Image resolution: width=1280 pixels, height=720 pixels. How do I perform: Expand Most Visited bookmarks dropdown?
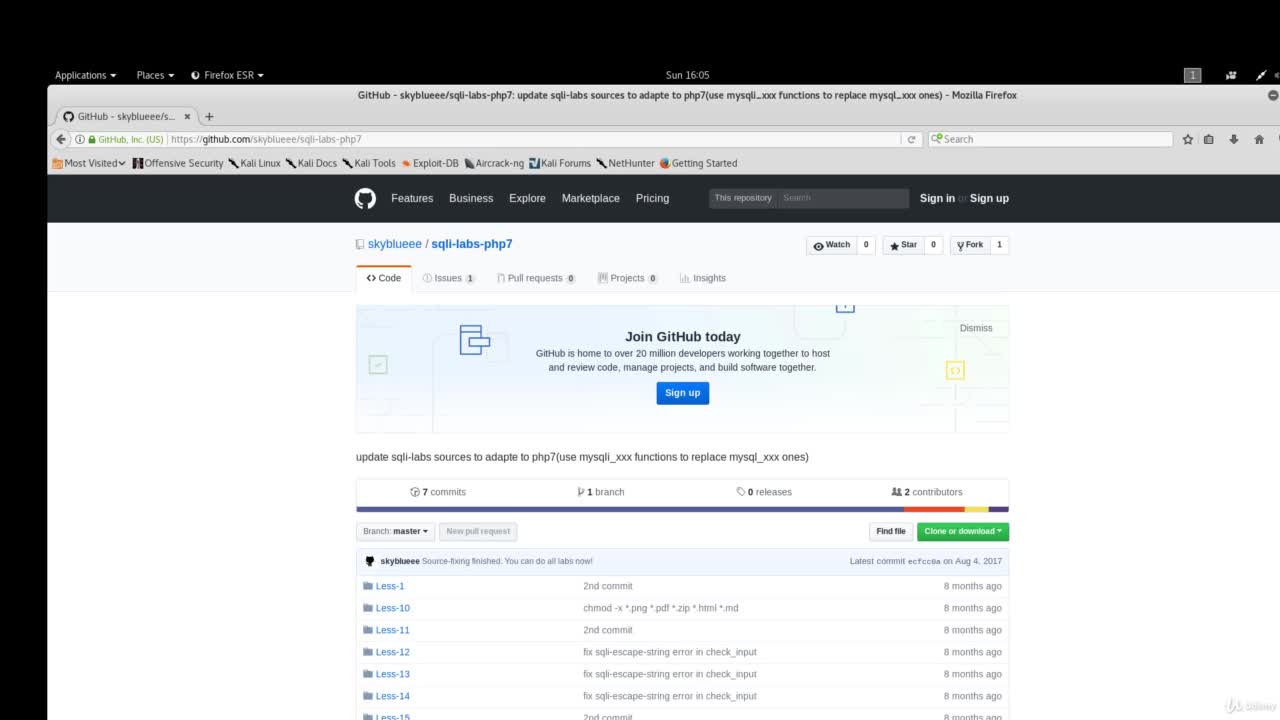[90, 163]
